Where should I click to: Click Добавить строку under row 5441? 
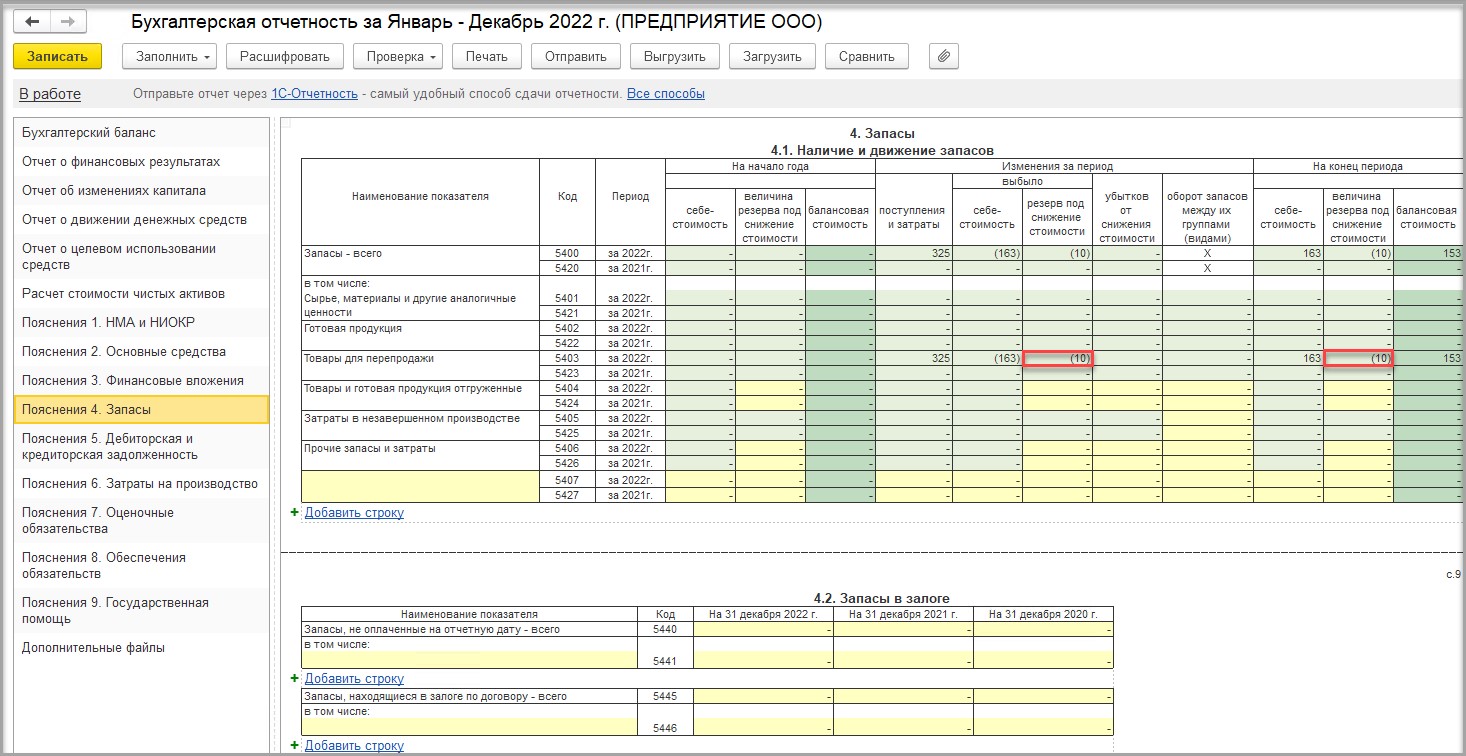coord(354,679)
